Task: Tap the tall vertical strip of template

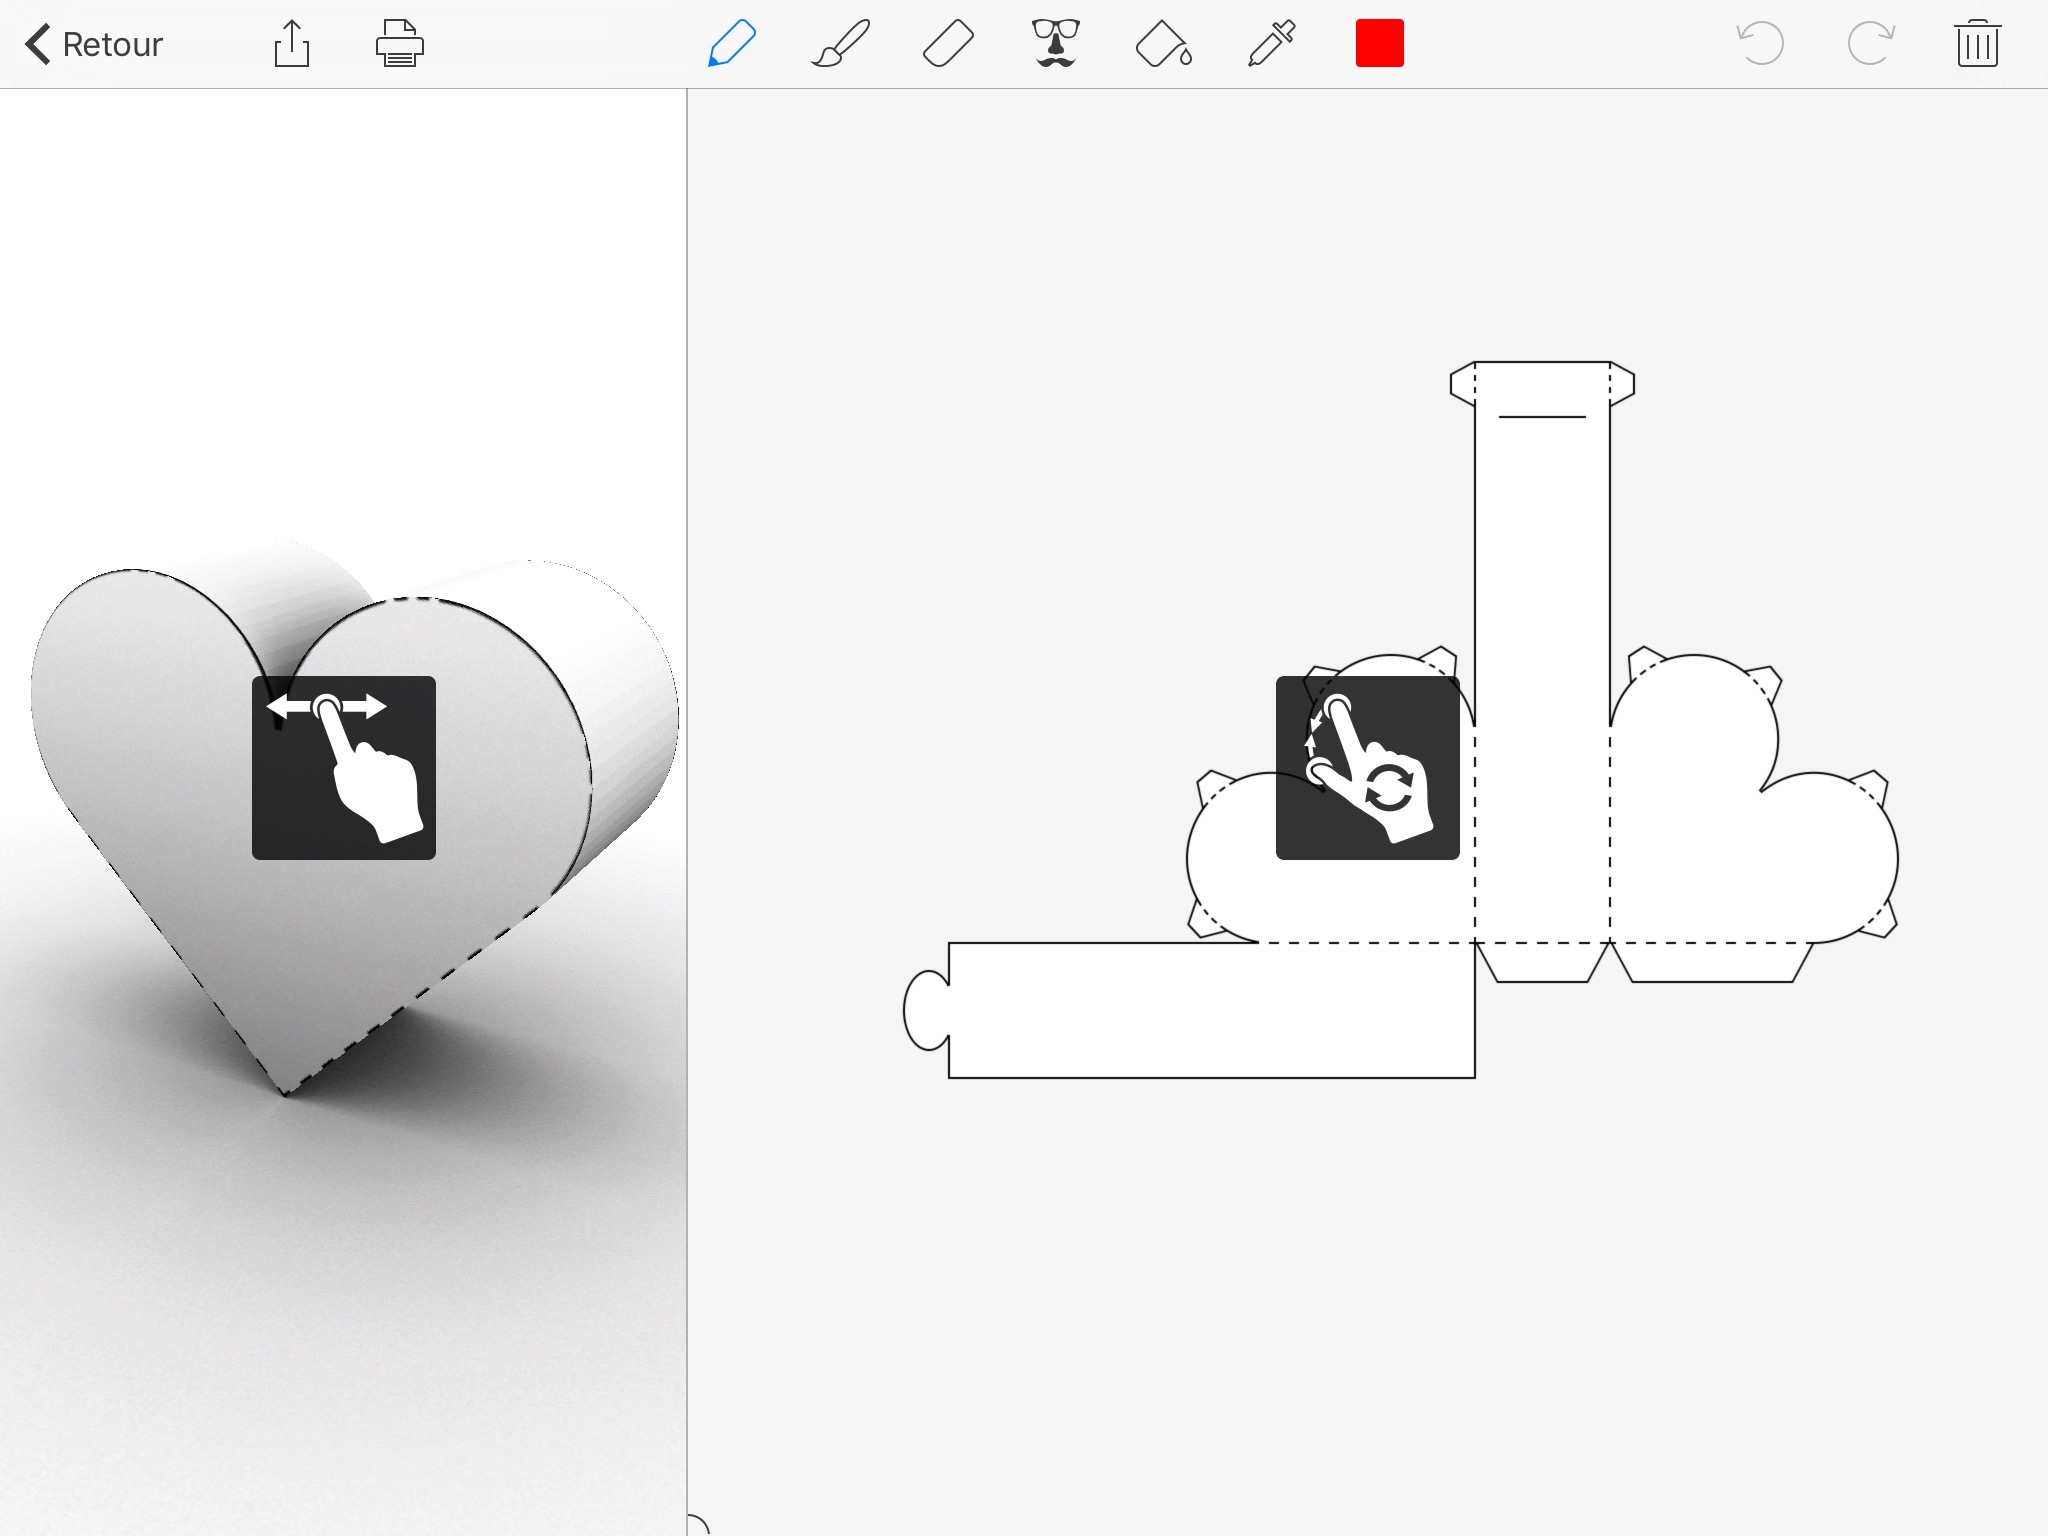Action: click(1542, 600)
